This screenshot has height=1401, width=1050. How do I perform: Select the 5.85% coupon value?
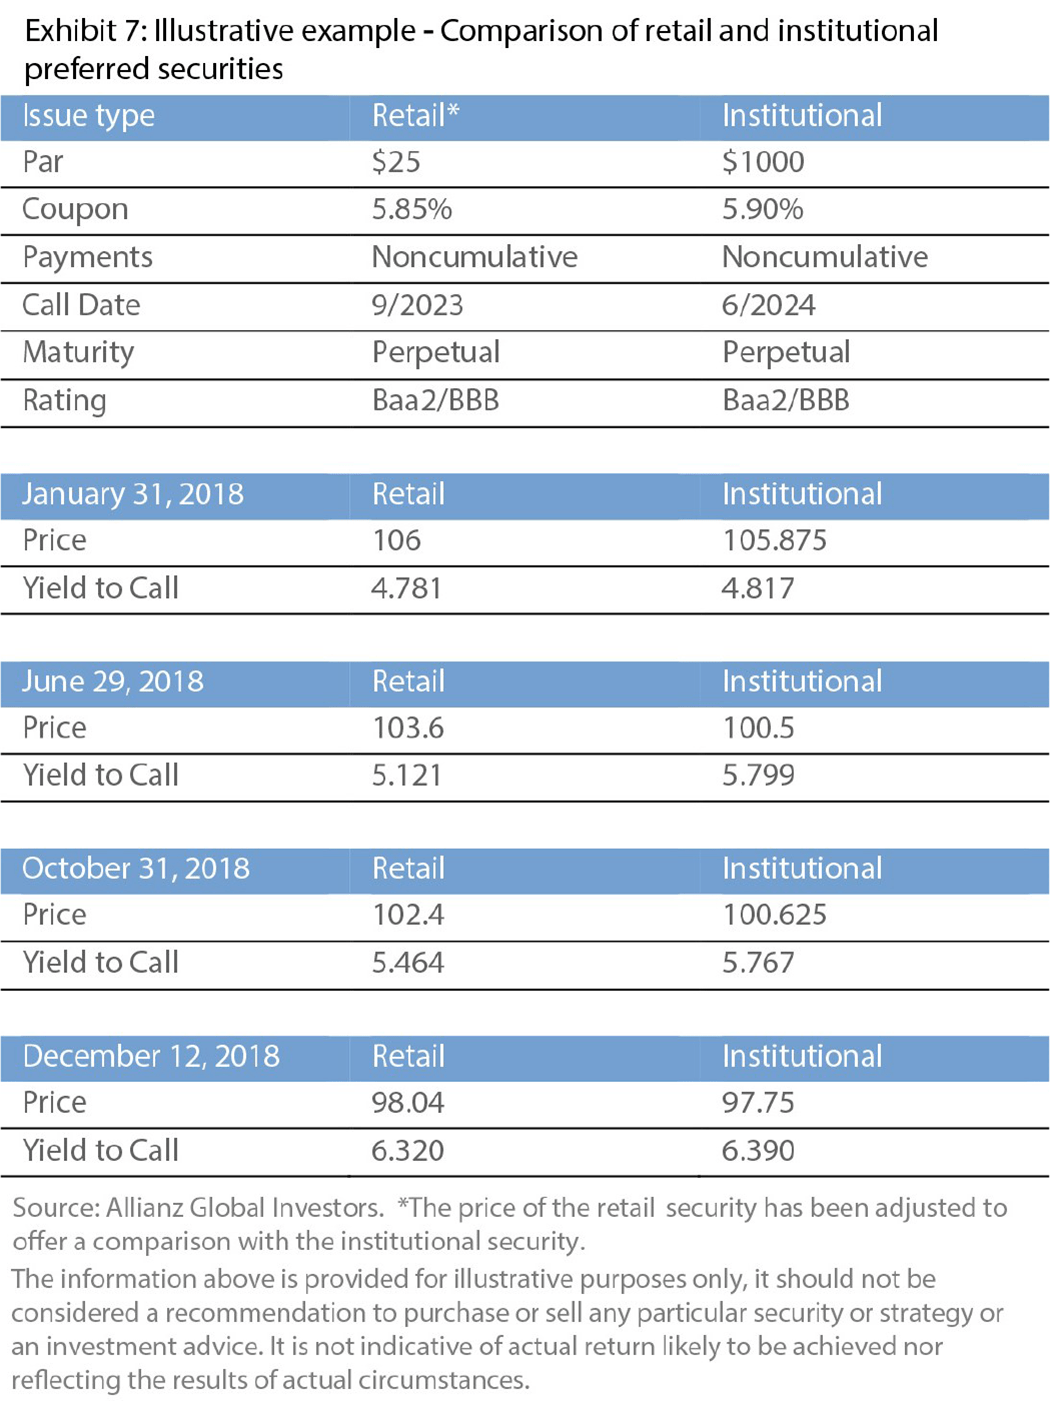[x=412, y=209]
